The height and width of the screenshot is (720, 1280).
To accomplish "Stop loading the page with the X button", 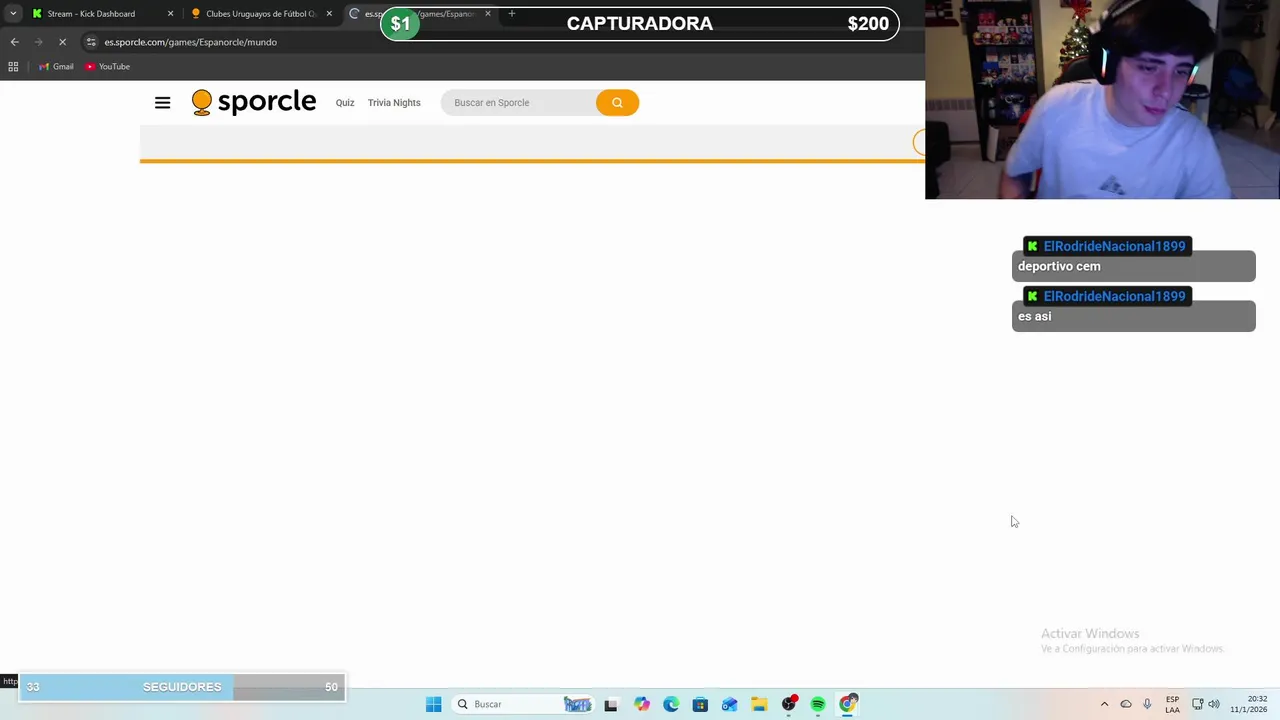I will click(62, 42).
